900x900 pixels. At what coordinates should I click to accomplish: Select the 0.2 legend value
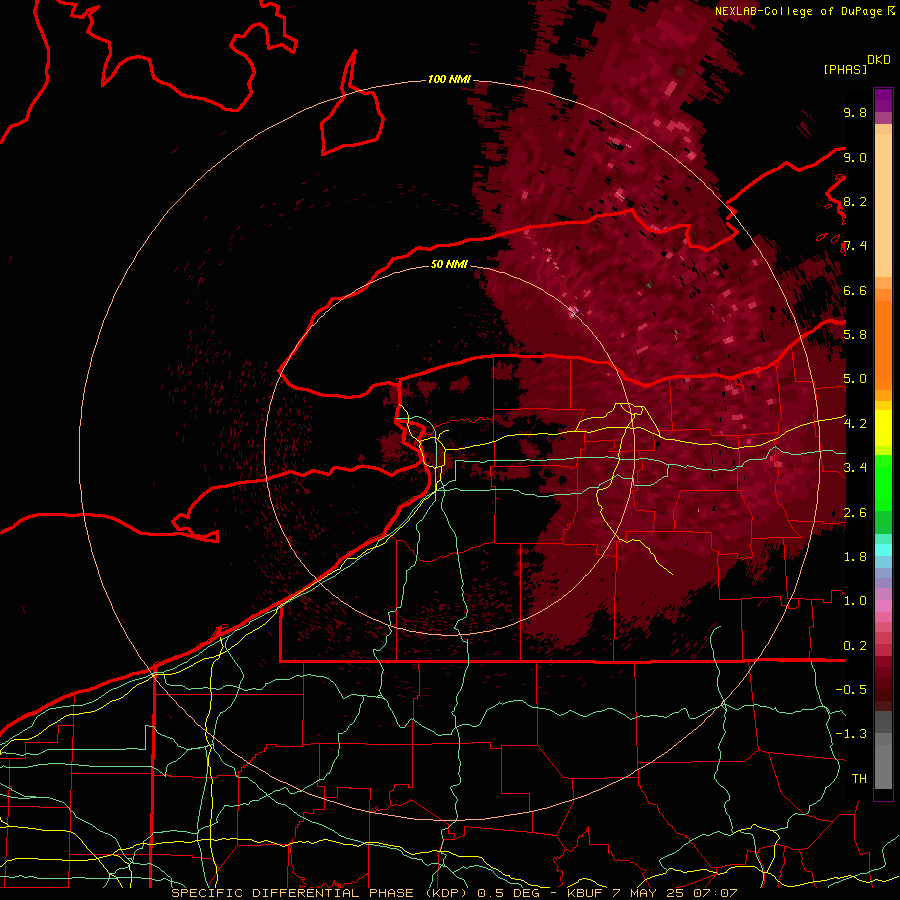[x=855, y=646]
